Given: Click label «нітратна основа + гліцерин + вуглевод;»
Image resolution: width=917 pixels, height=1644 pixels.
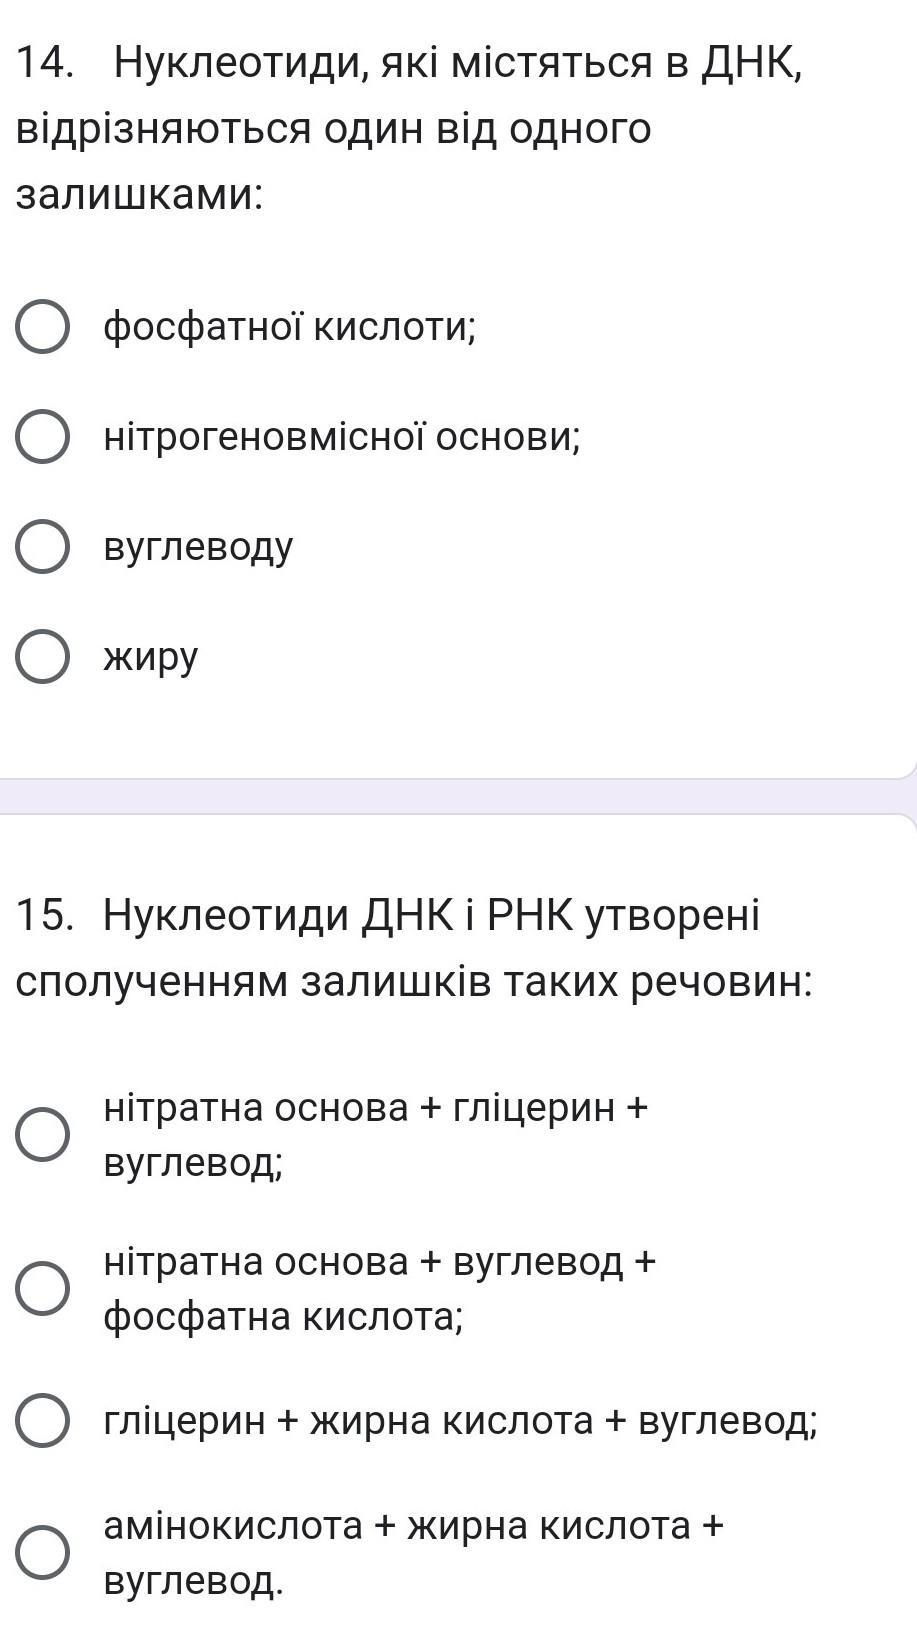Looking at the screenshot, I should pyautogui.click(x=376, y=1134).
